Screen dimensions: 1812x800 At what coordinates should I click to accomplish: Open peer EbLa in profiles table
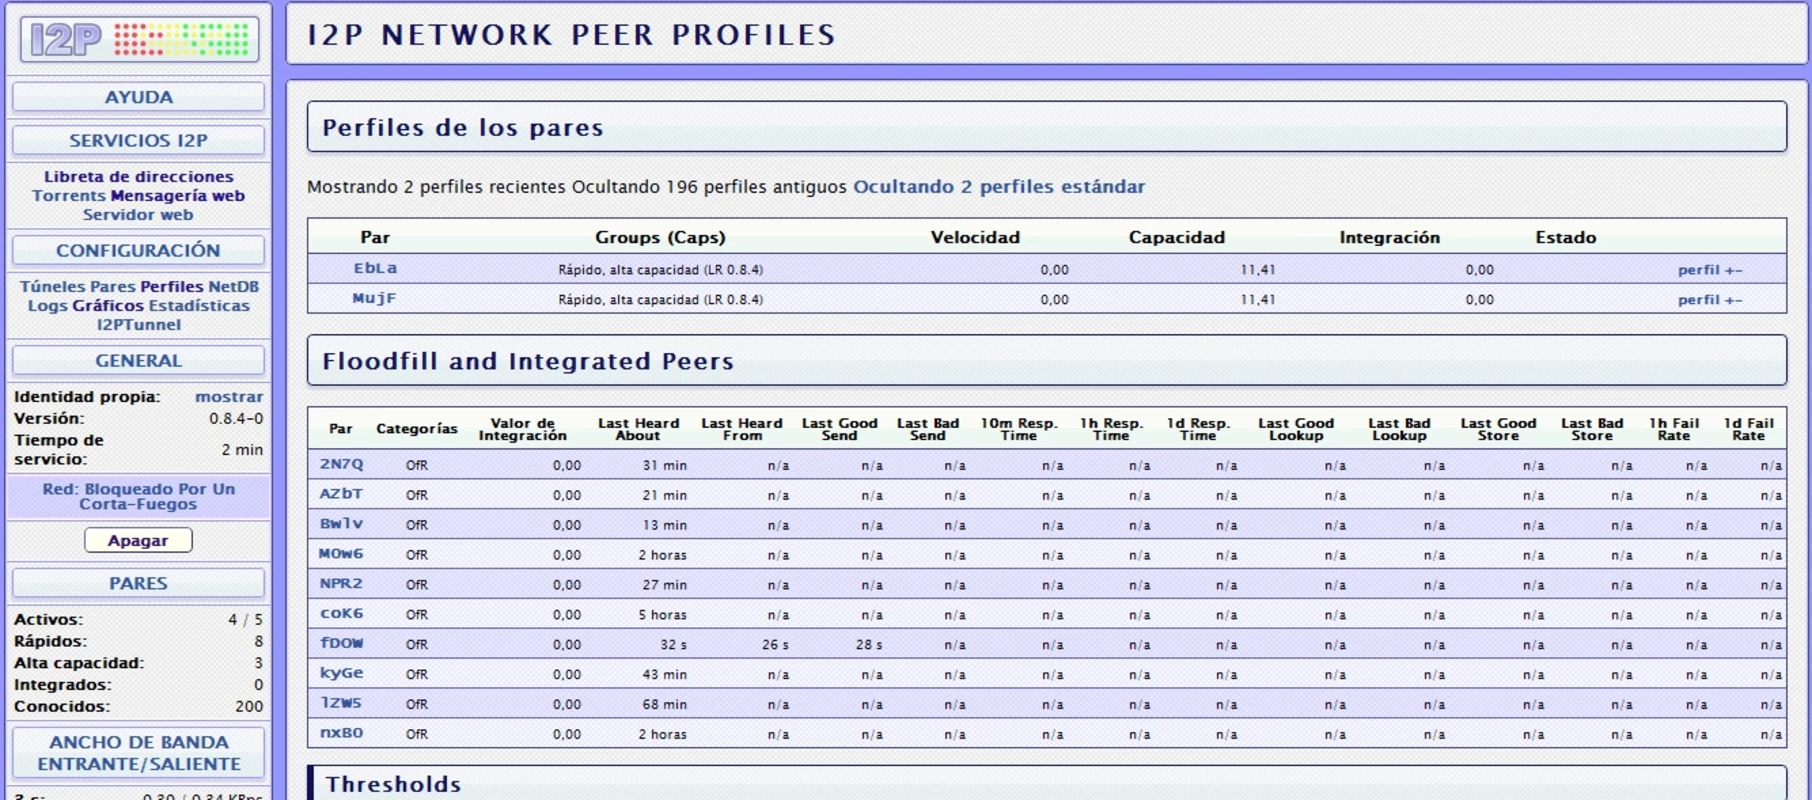(375, 268)
